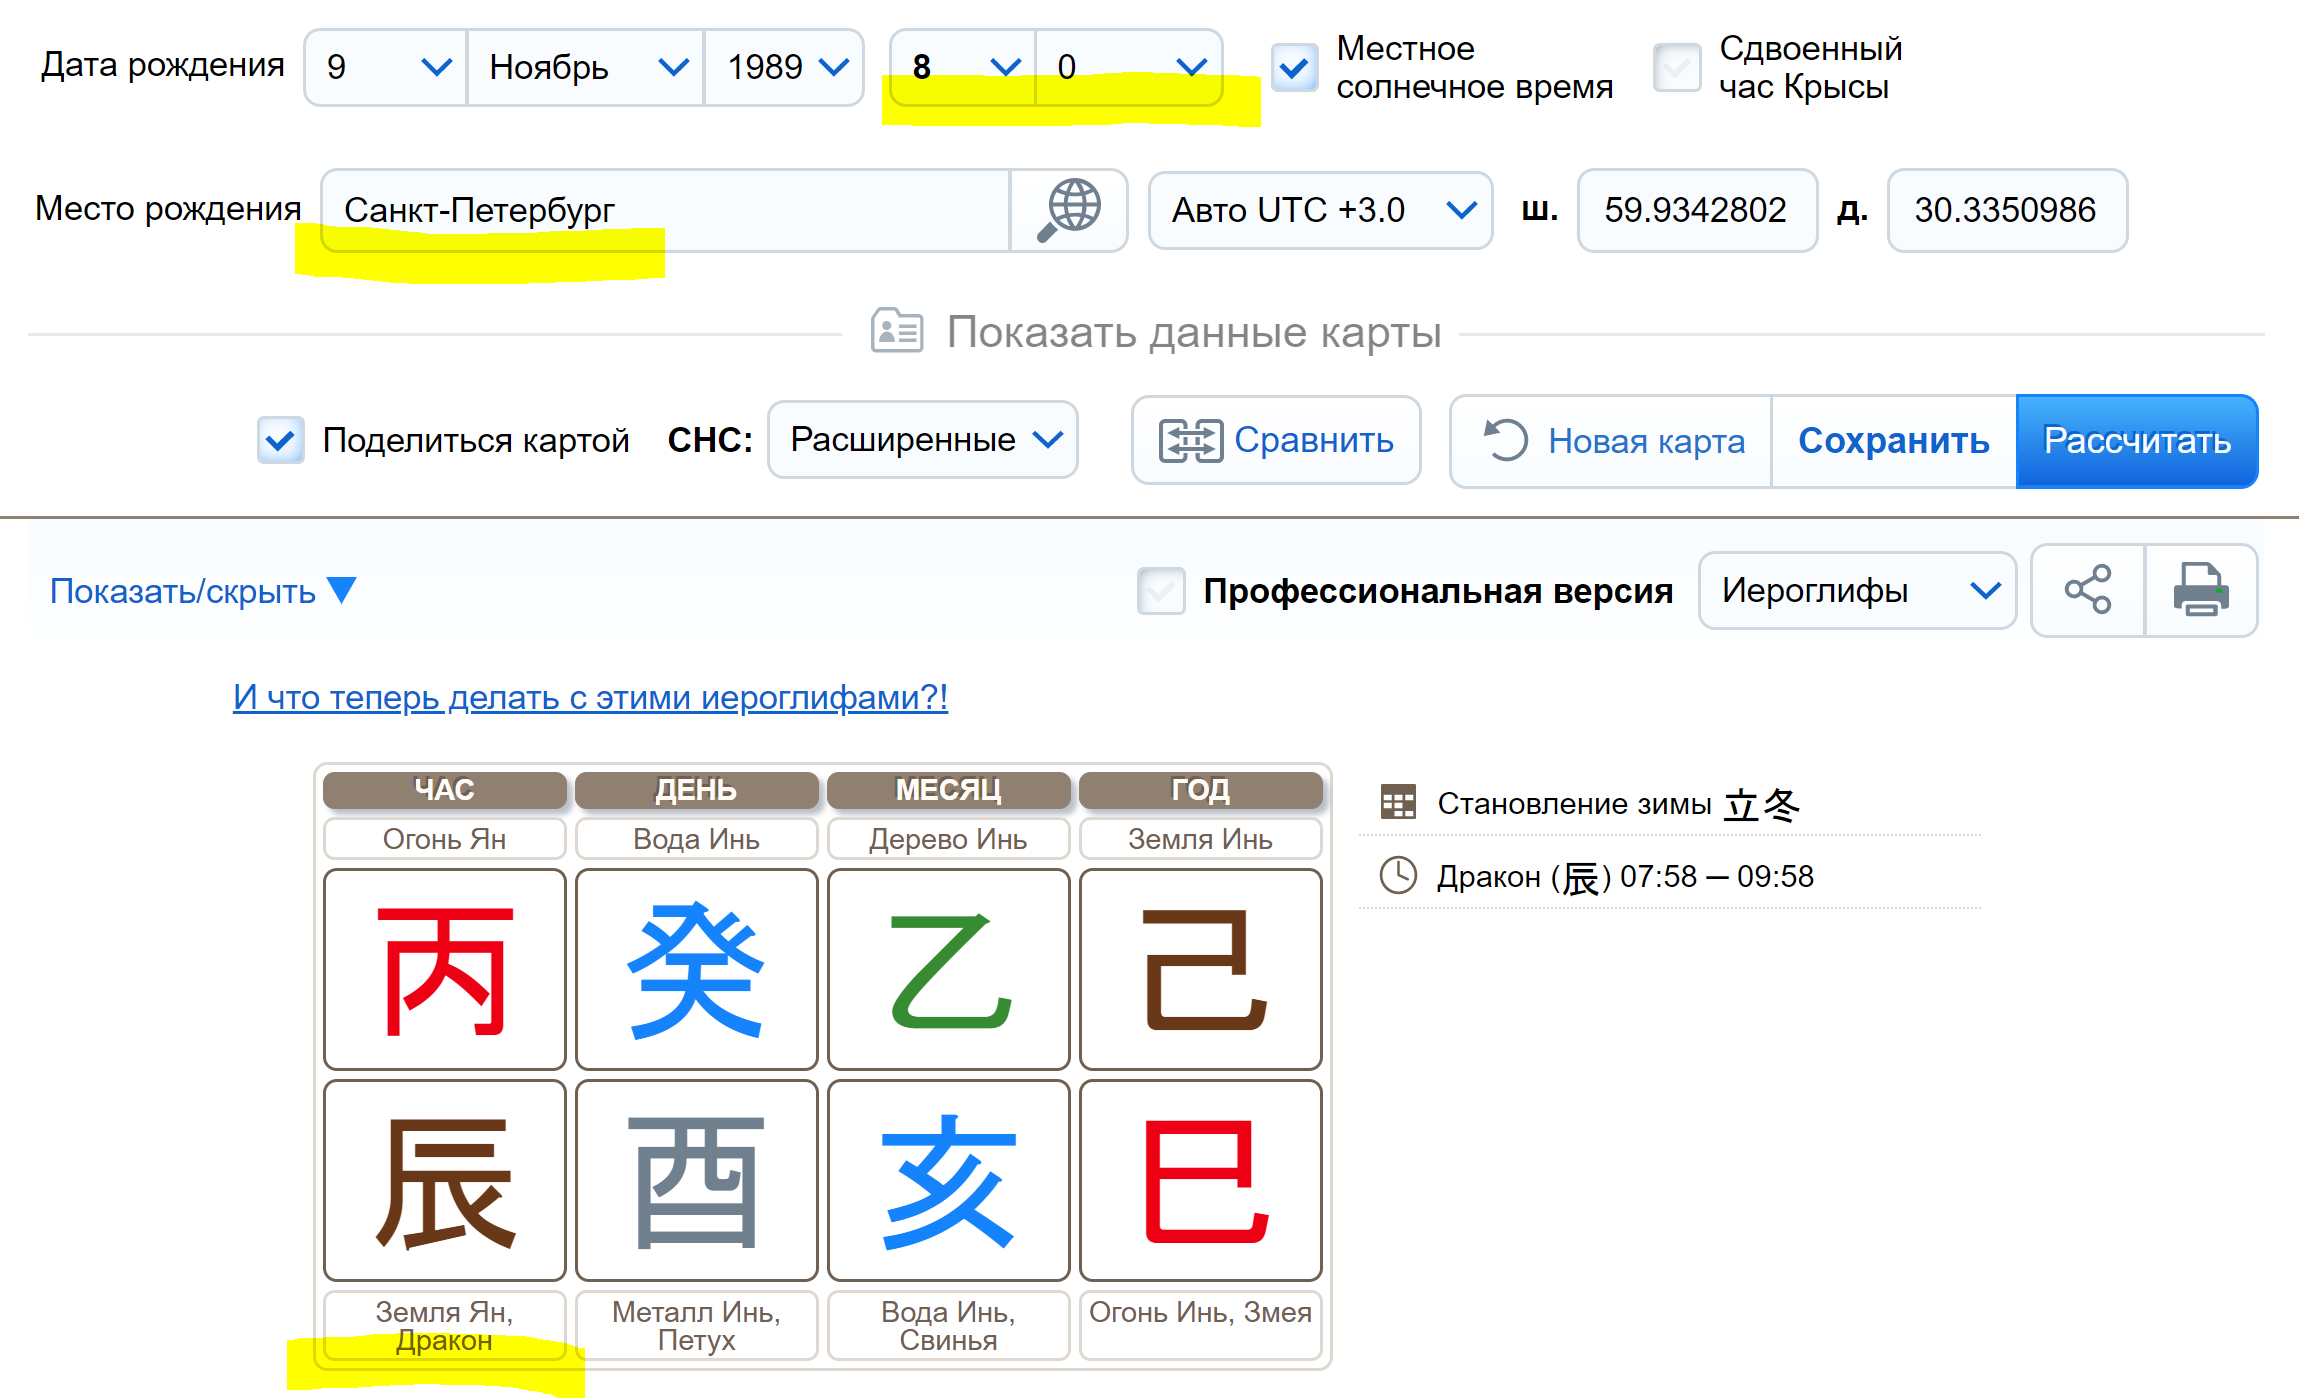The width and height of the screenshot is (2299, 1399).
Task: Click the card data icon
Action: pyautogui.click(x=896, y=331)
